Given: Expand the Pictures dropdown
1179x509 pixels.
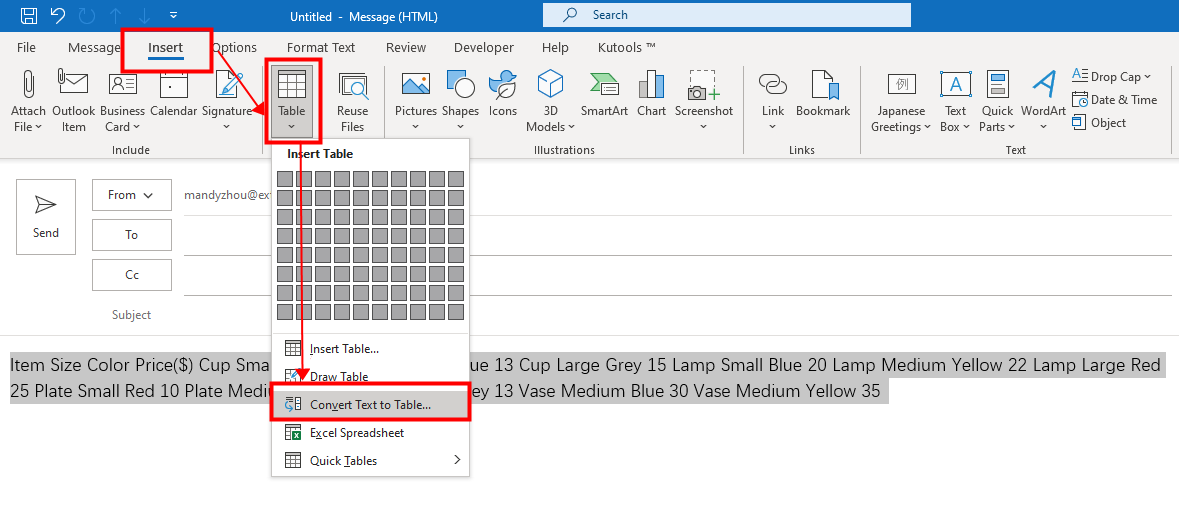Looking at the screenshot, I should pos(416,126).
